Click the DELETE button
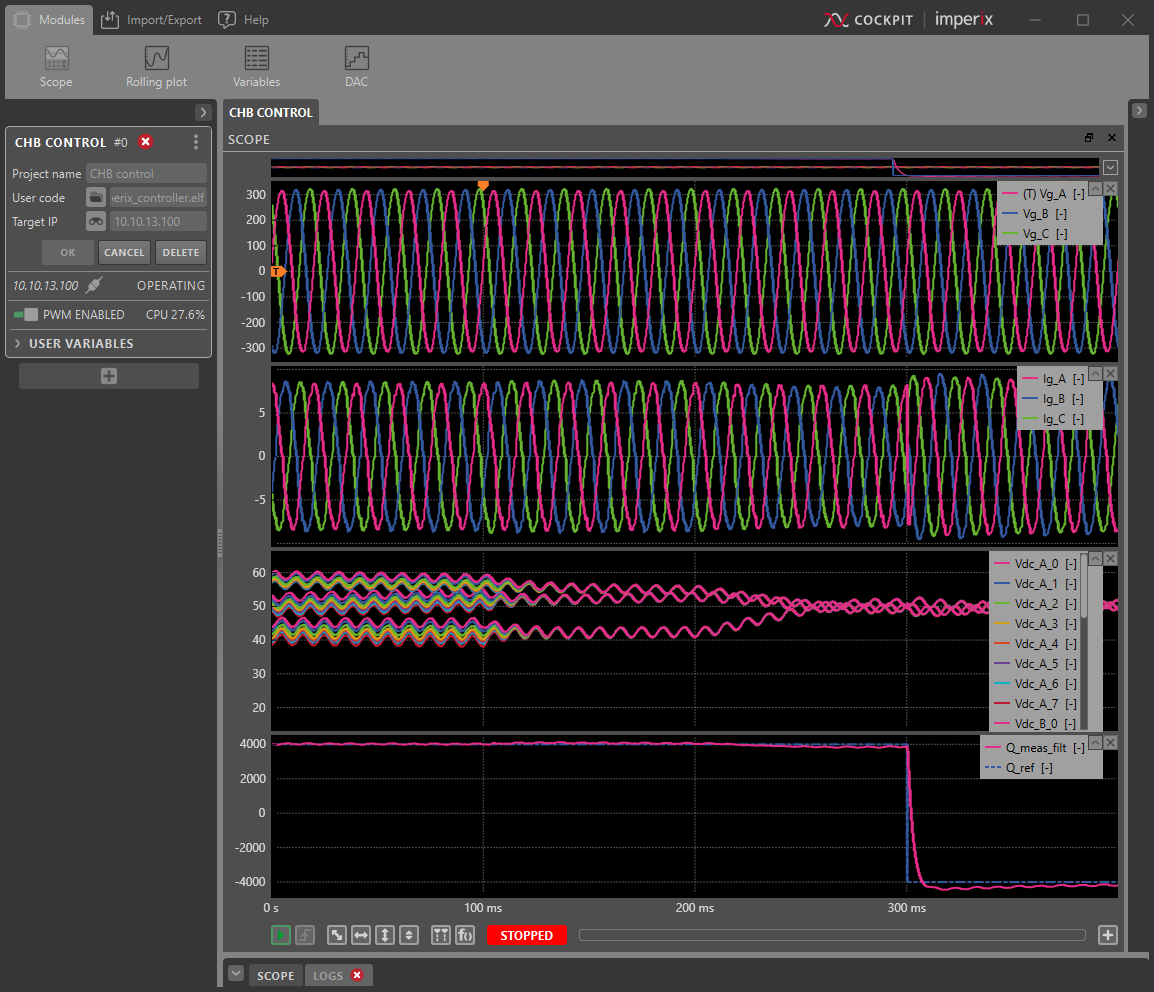This screenshot has width=1154, height=992. [180, 252]
